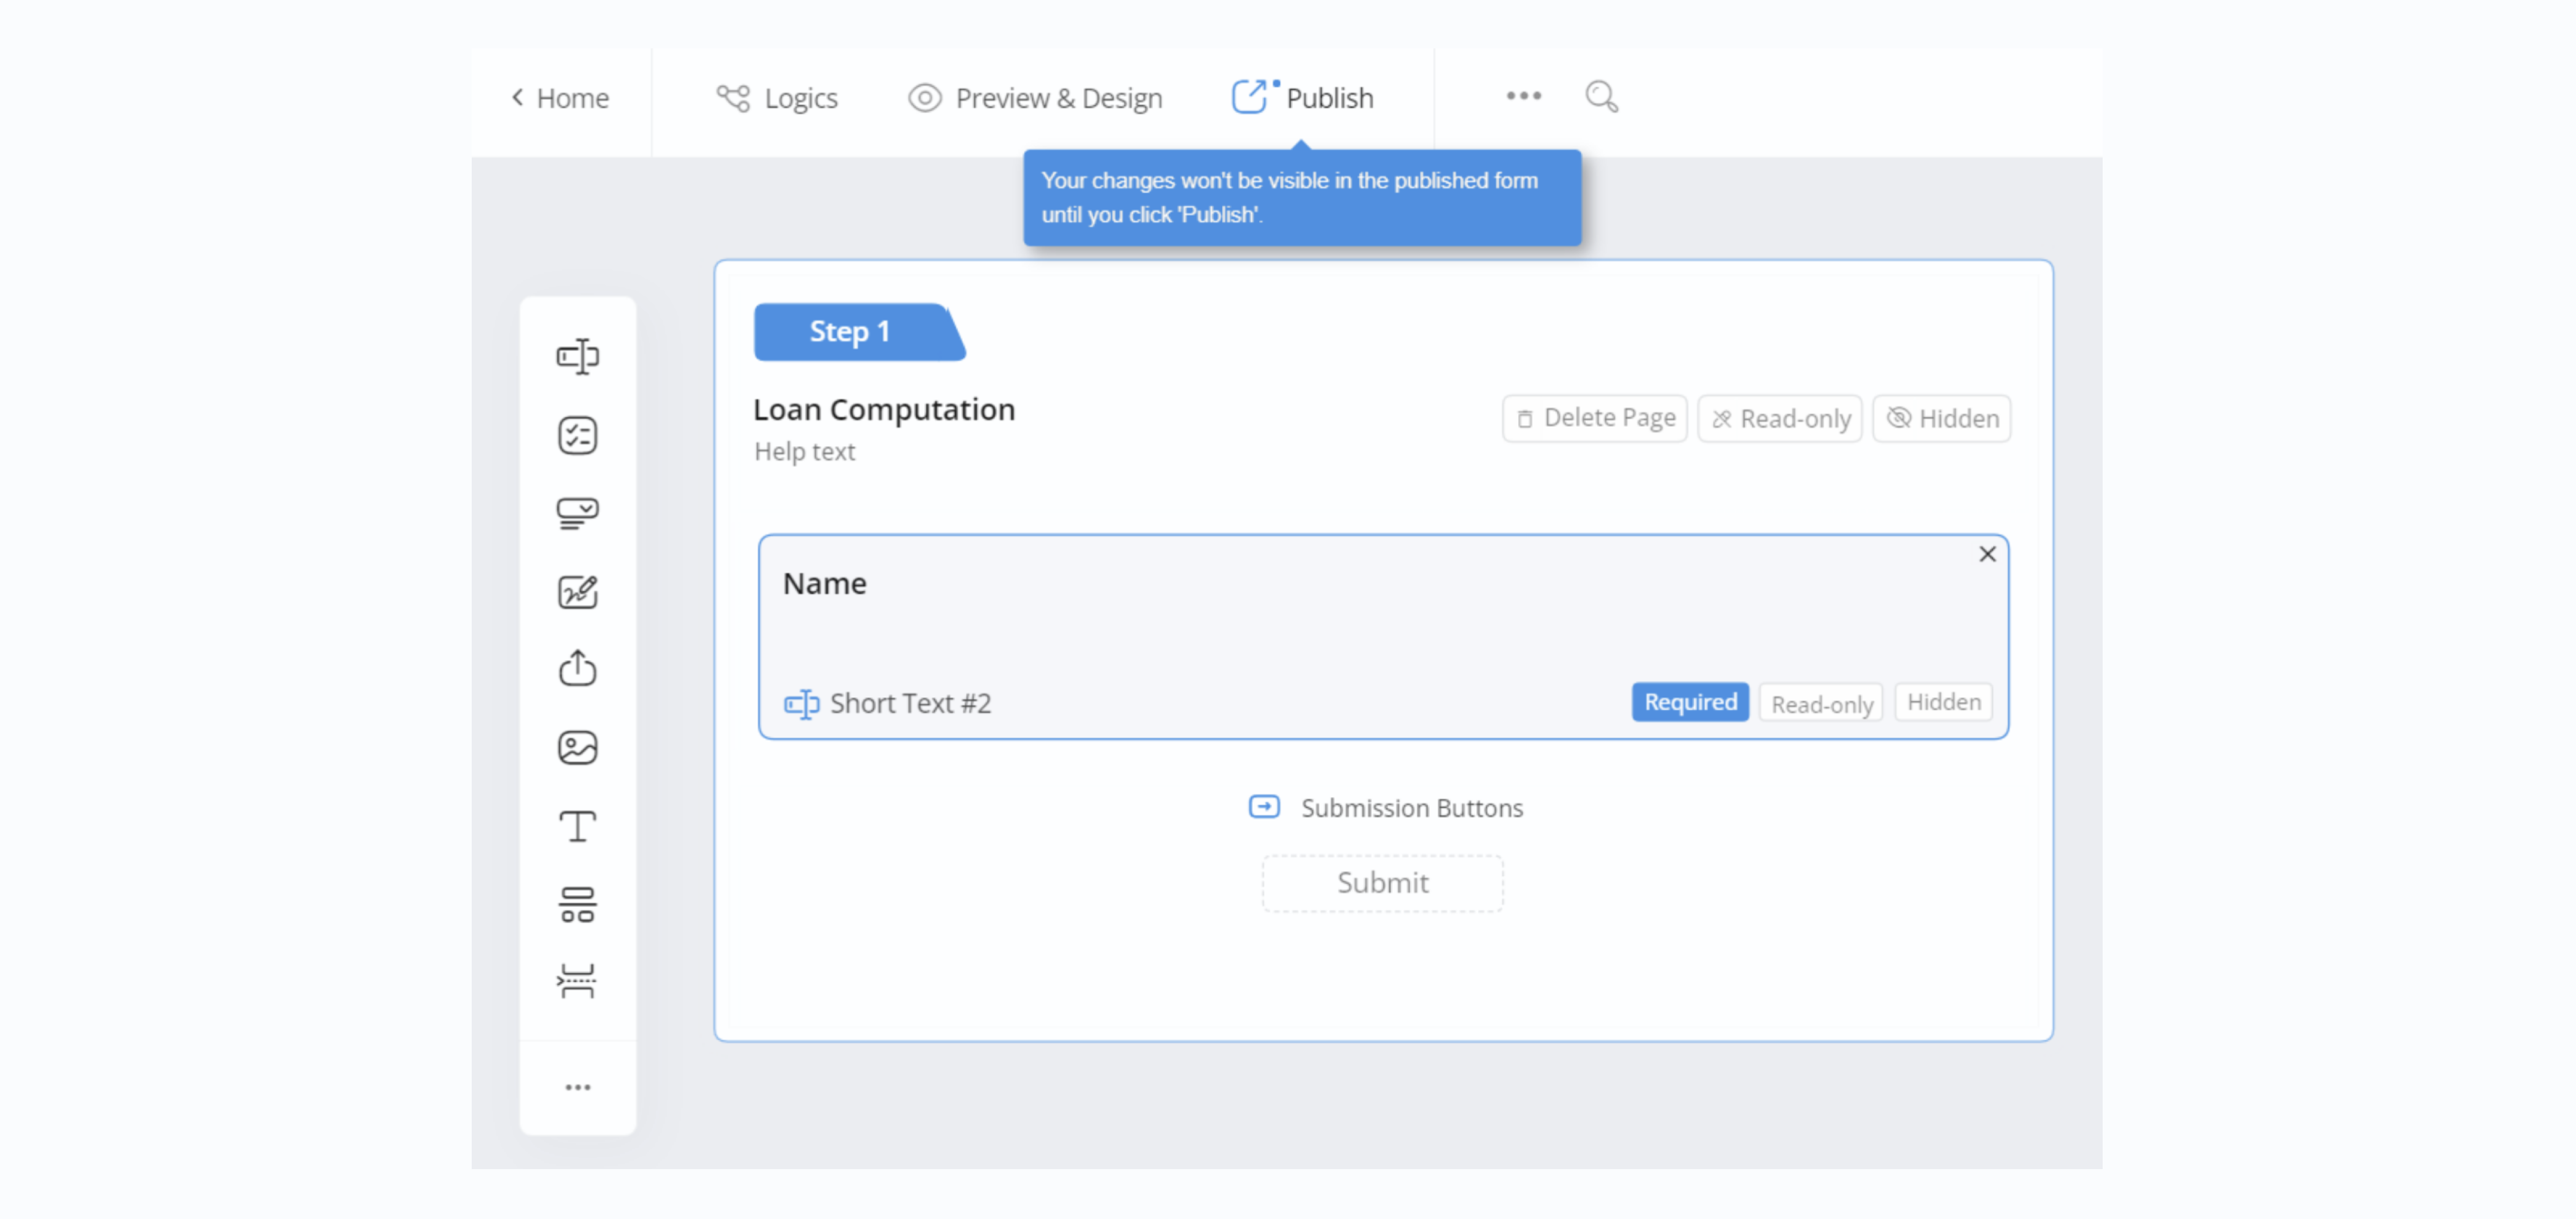This screenshot has width=2576, height=1219.
Task: Expand more field types in sidebar
Action: pyautogui.click(x=577, y=1087)
